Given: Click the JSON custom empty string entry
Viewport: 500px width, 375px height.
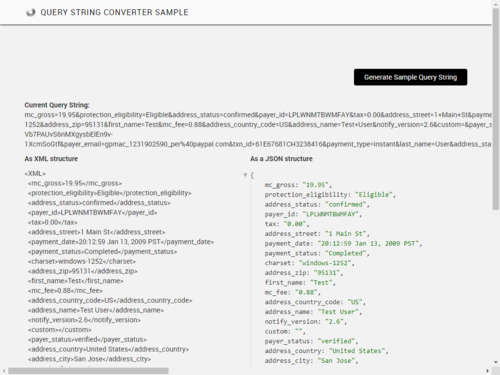Looking at the screenshot, I should 285,331.
